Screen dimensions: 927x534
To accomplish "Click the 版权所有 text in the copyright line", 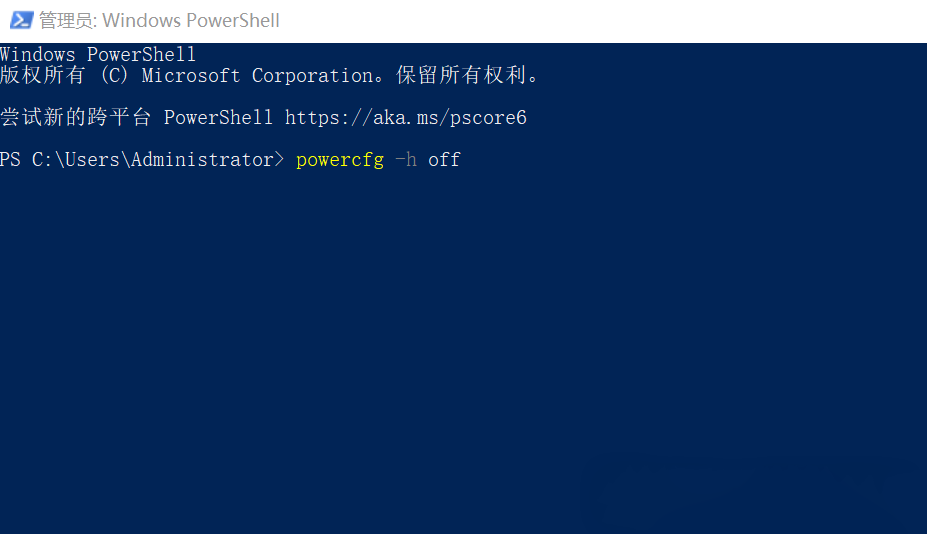I will pyautogui.click(x=44, y=76).
